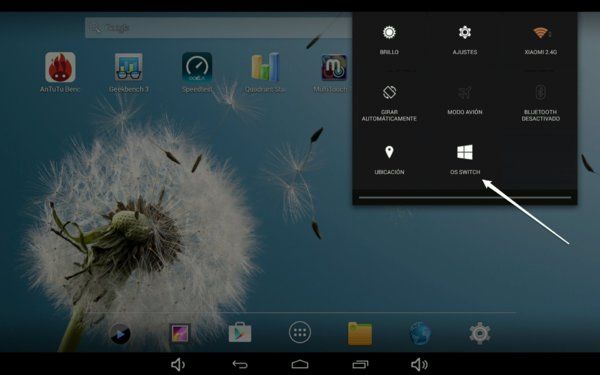Open the Recent apps button
The width and height of the screenshot is (600, 375).
tap(360, 364)
